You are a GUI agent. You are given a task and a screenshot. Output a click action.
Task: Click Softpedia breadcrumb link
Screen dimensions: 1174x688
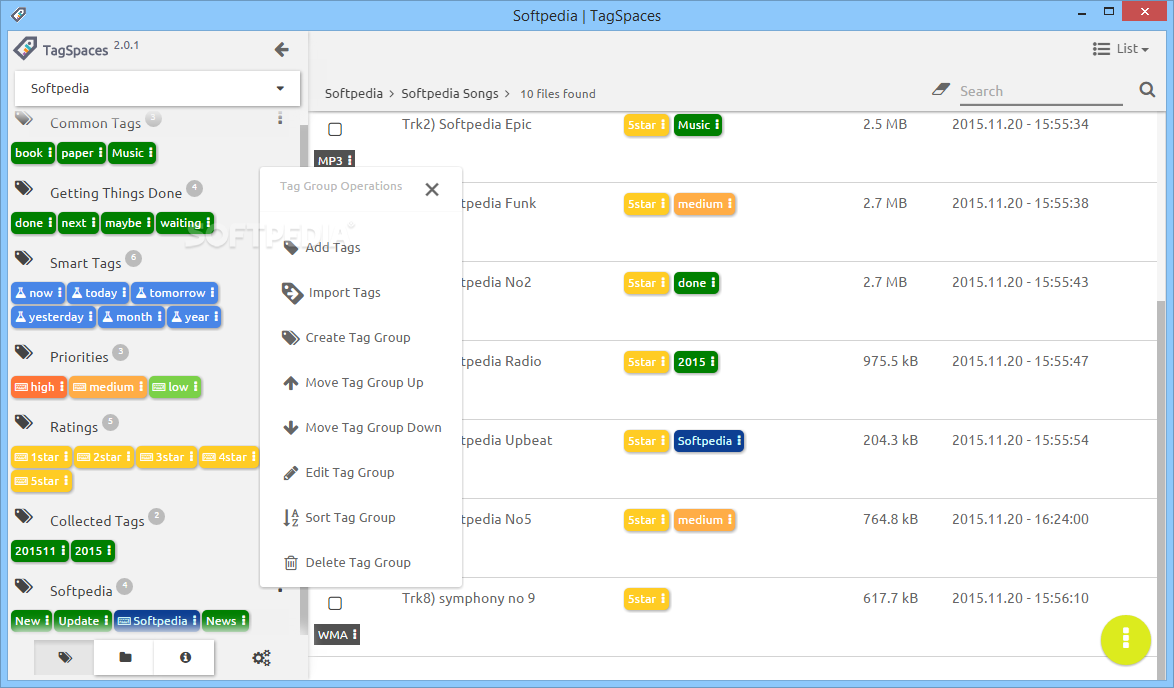coord(353,94)
